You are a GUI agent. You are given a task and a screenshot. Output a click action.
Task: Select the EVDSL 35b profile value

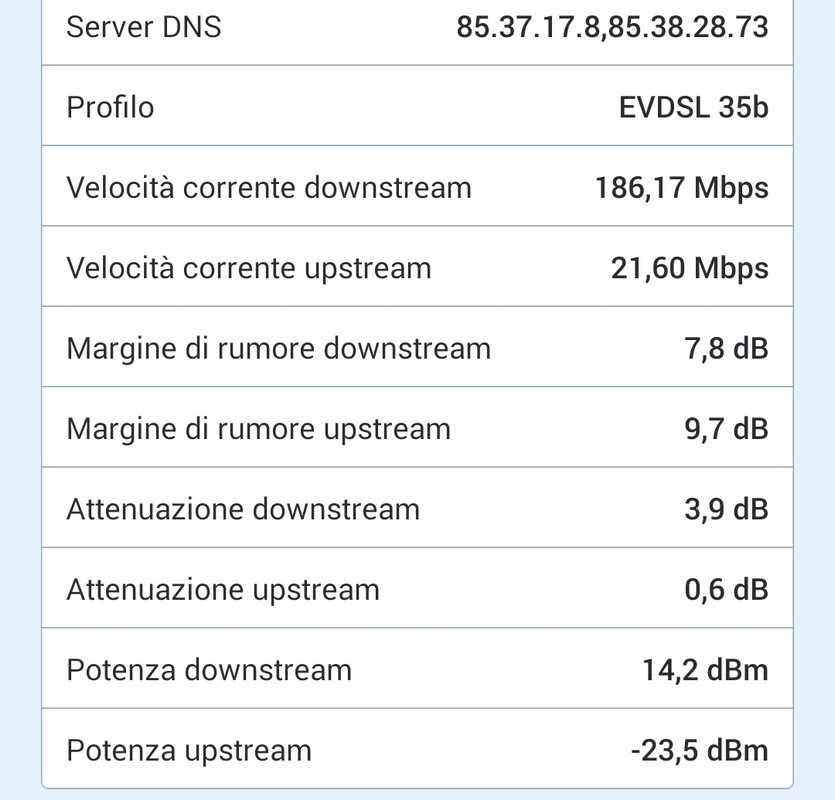(x=694, y=107)
